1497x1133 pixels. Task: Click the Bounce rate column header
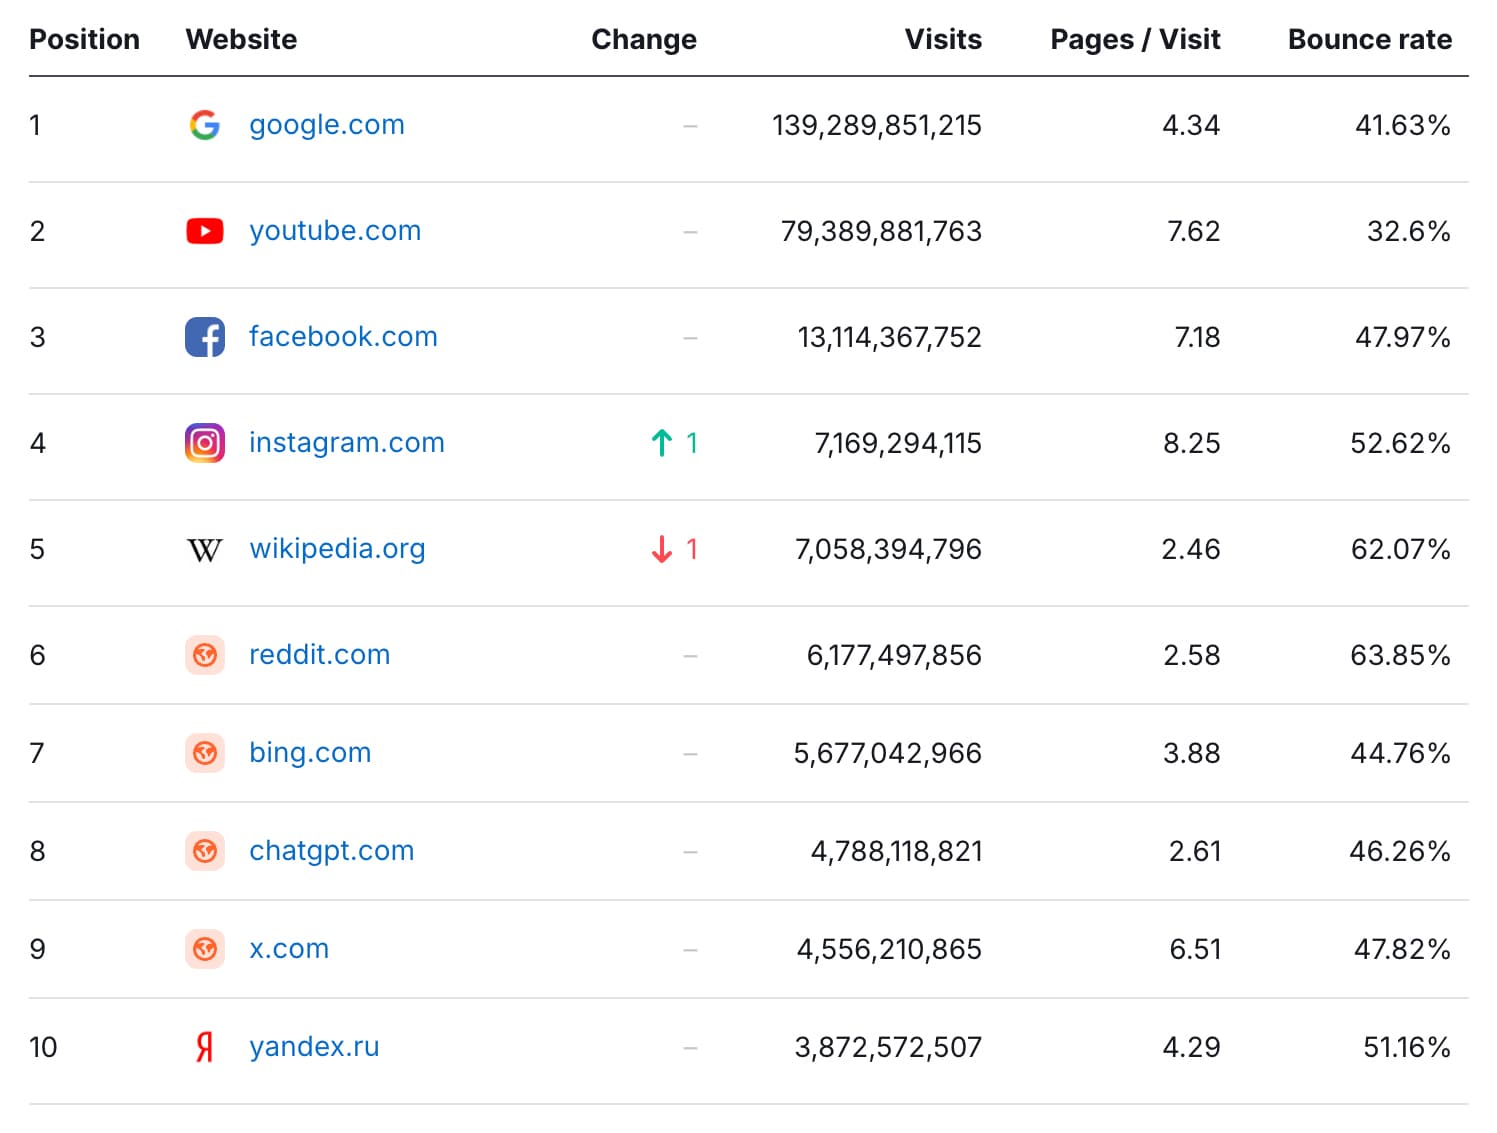[1370, 39]
